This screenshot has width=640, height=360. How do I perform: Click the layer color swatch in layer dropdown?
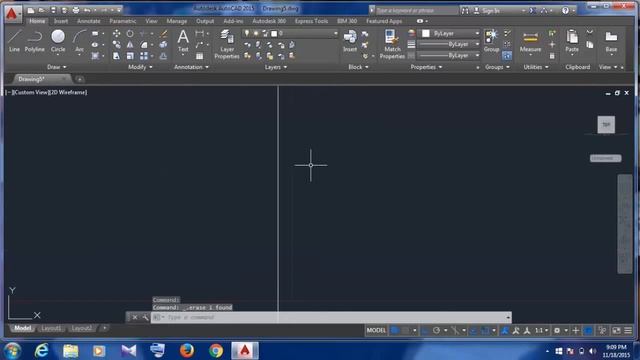274,33
